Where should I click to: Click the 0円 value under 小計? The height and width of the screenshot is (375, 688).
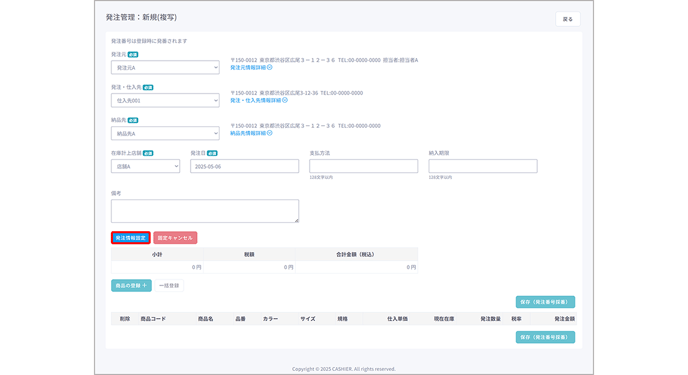click(196, 267)
